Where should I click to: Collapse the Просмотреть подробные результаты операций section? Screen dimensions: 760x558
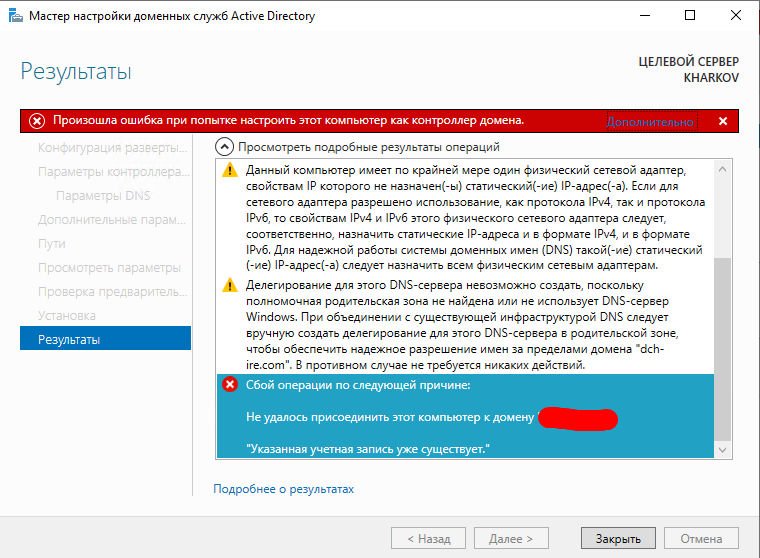(x=224, y=147)
